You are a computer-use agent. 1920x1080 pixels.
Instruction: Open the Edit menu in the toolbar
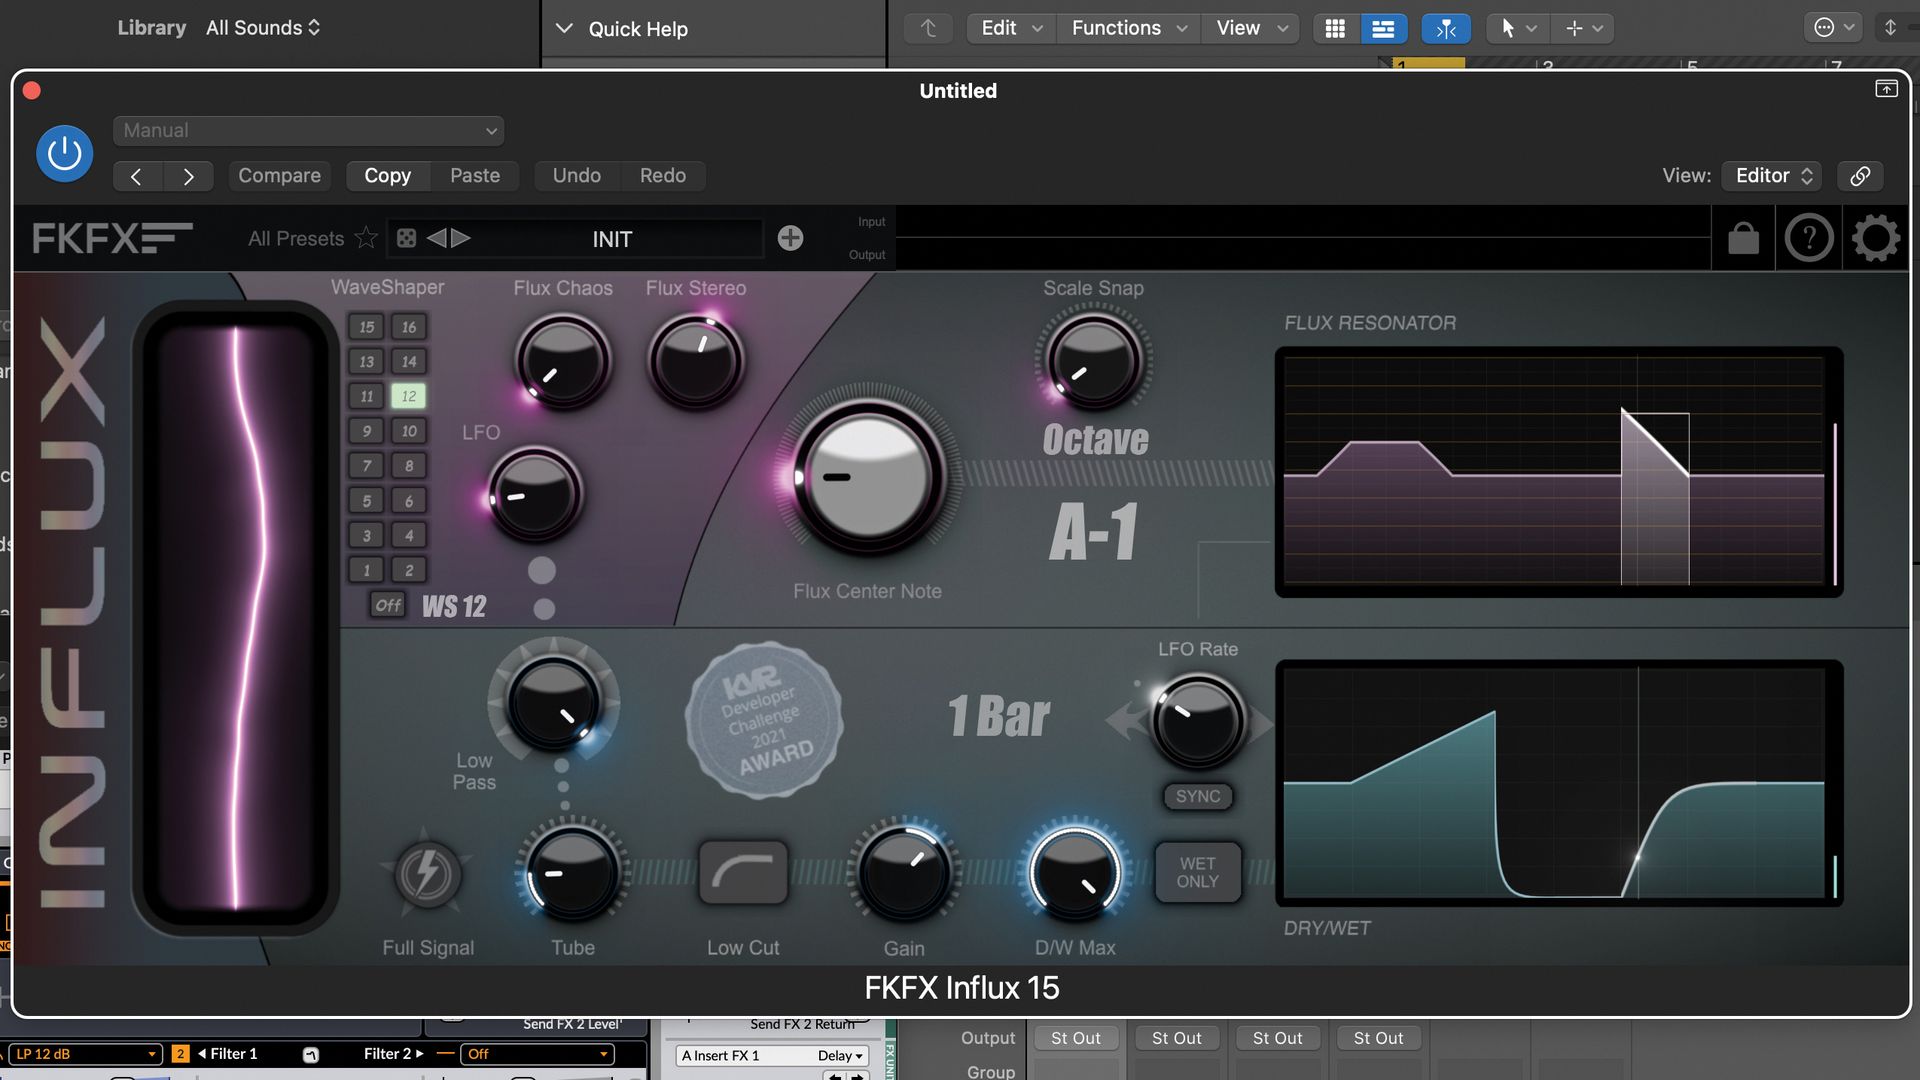1009,28
